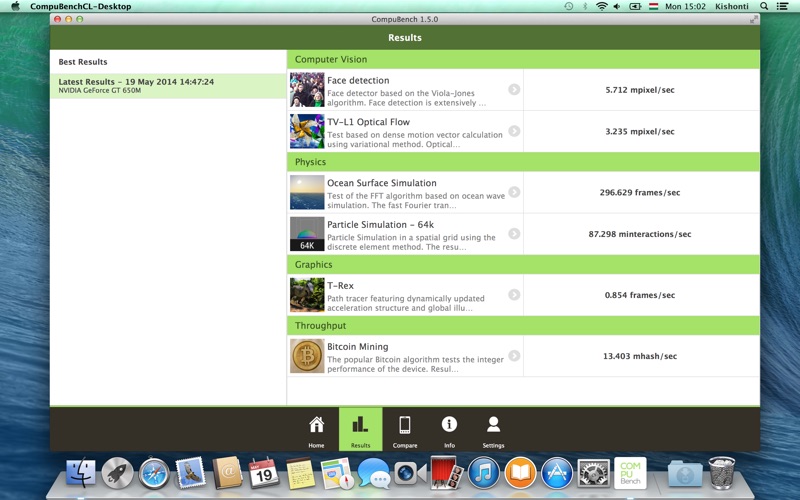Open Launchpad from the dock
This screenshot has width=800, height=500.
tap(117, 473)
